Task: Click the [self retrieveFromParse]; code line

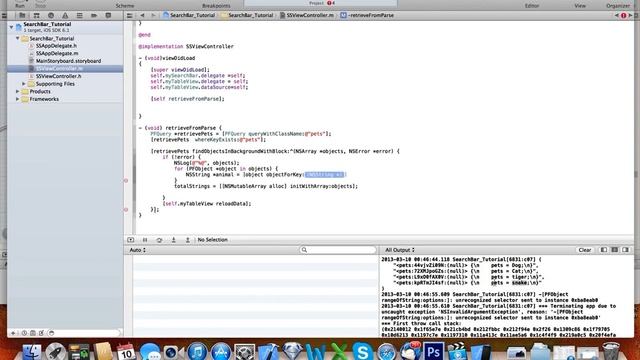Action: click(187, 99)
